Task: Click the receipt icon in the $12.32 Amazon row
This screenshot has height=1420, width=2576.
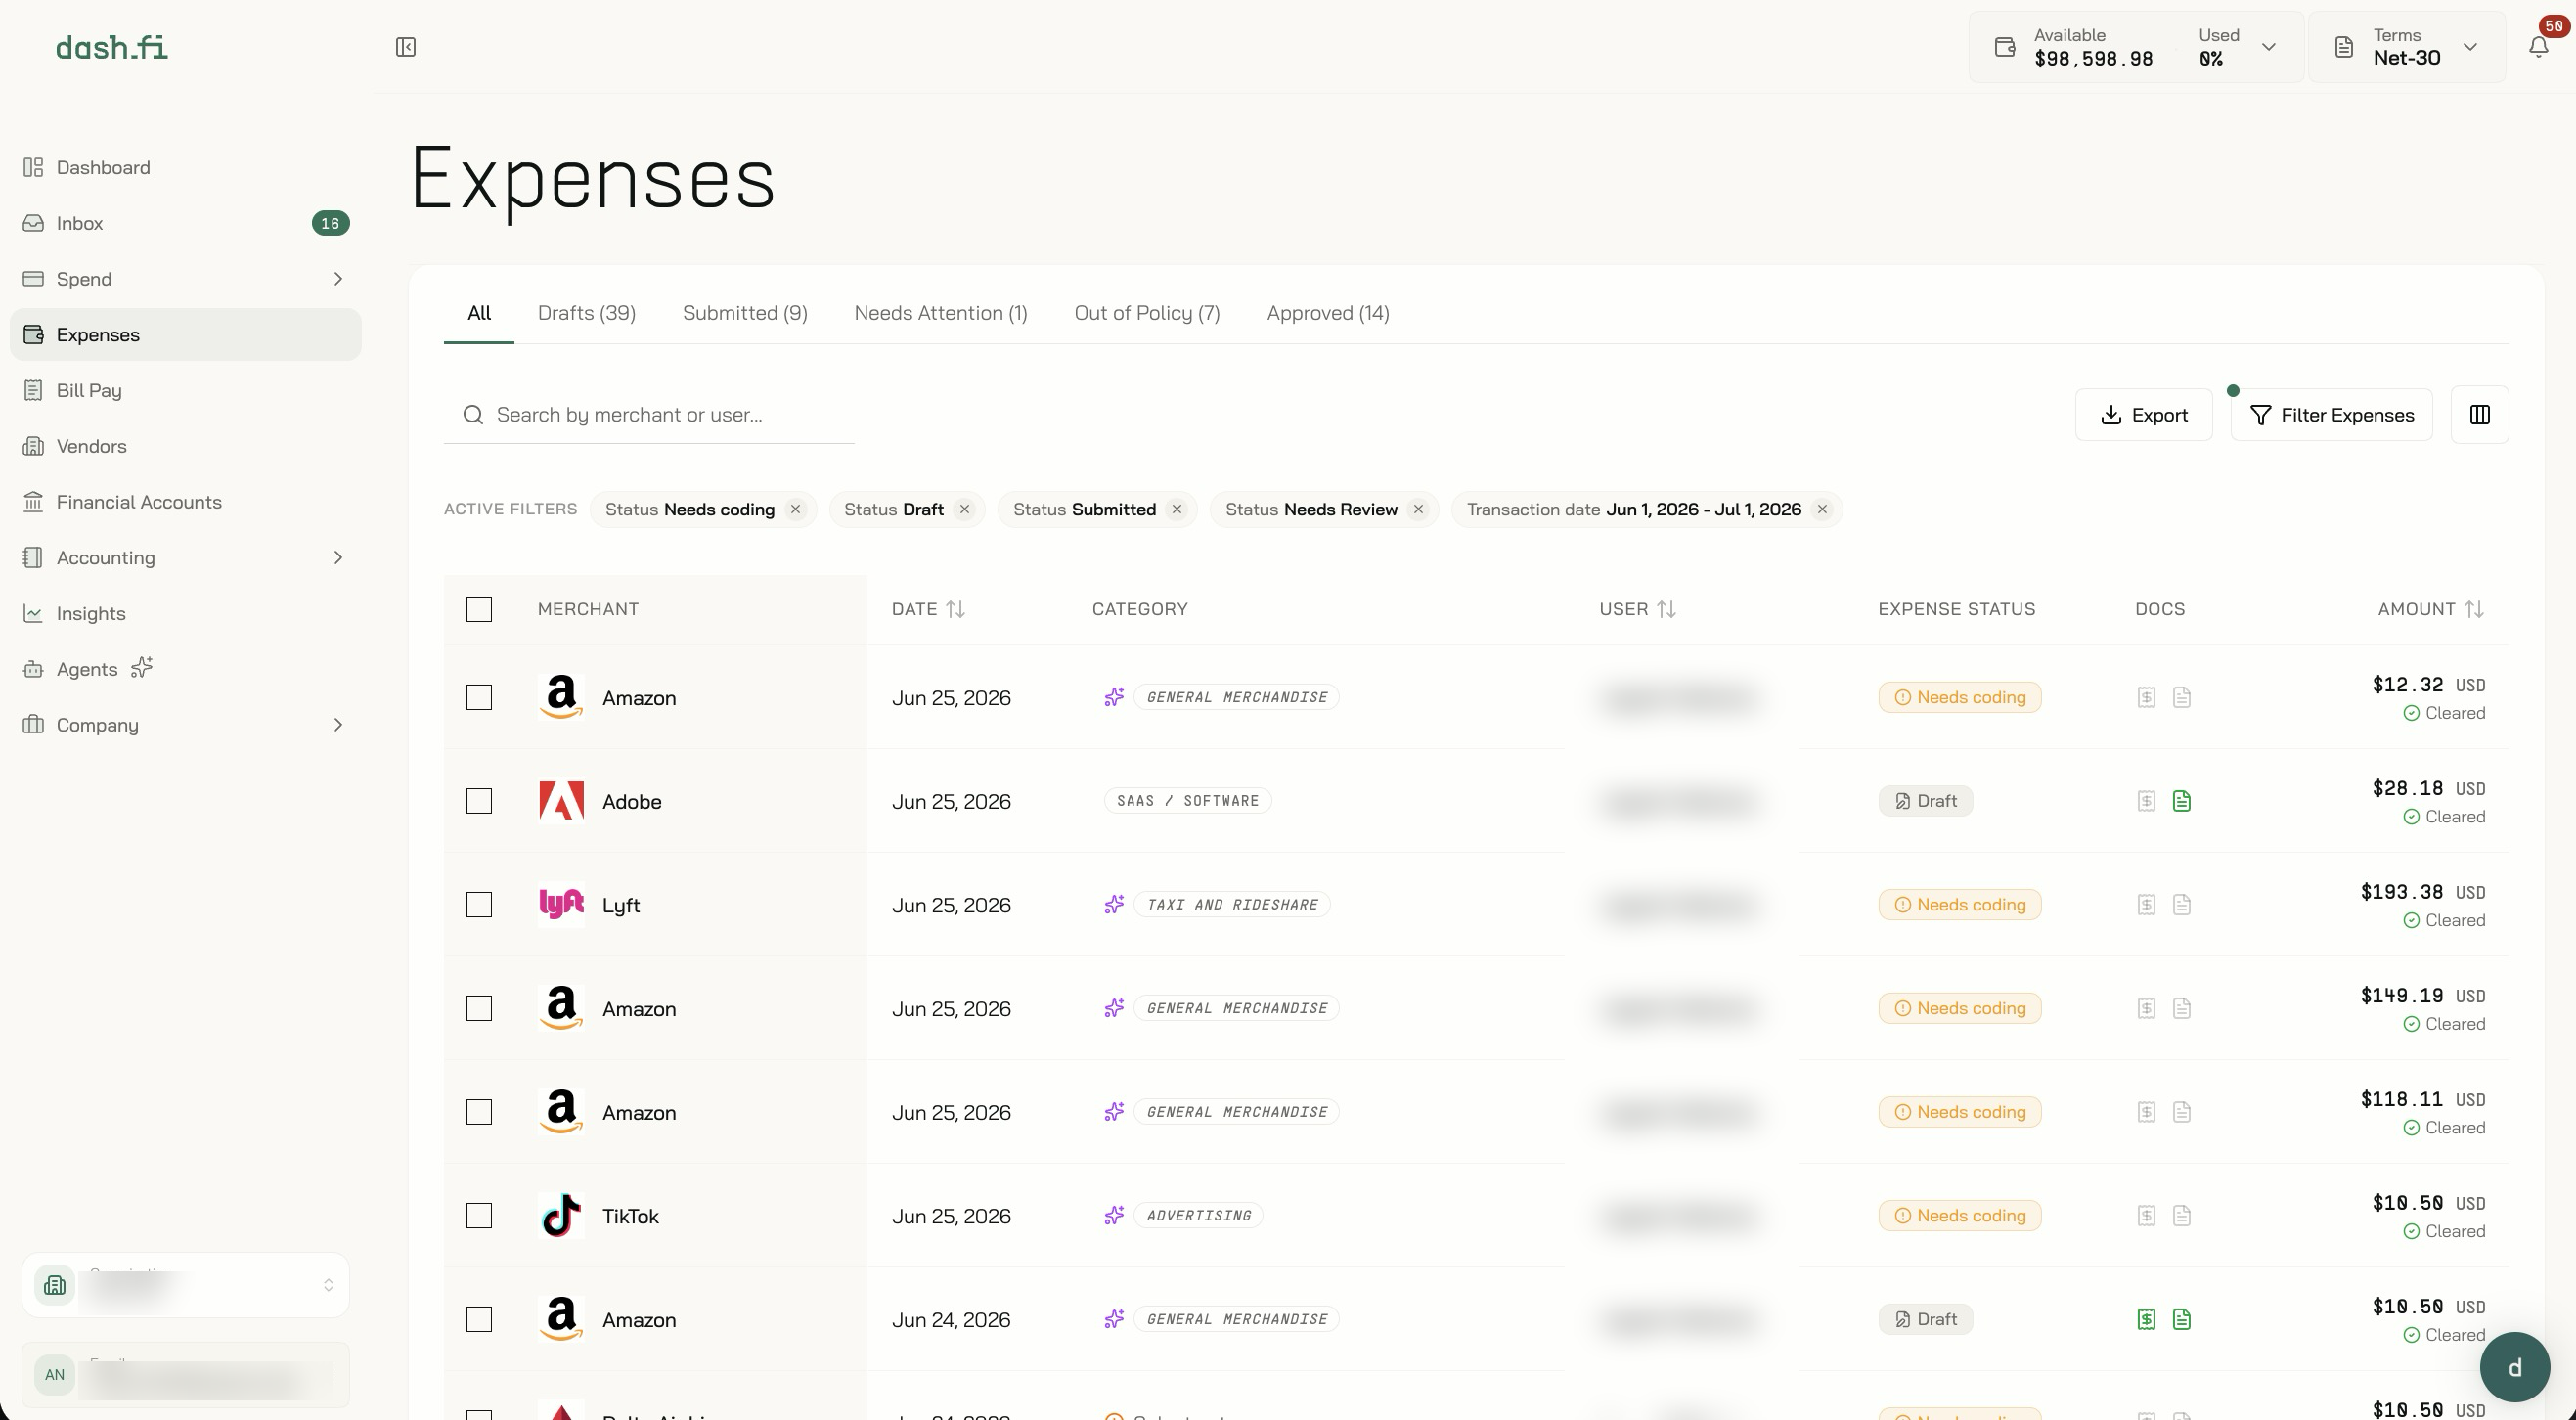Action: [2146, 697]
